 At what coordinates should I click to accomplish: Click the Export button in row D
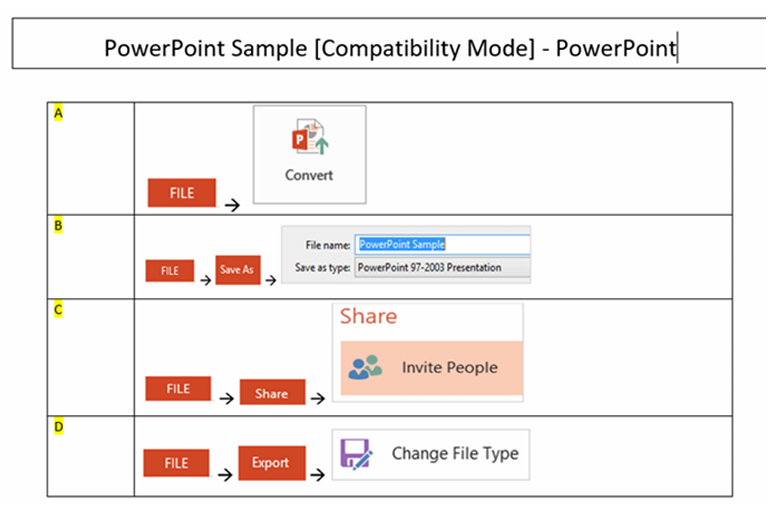270,463
